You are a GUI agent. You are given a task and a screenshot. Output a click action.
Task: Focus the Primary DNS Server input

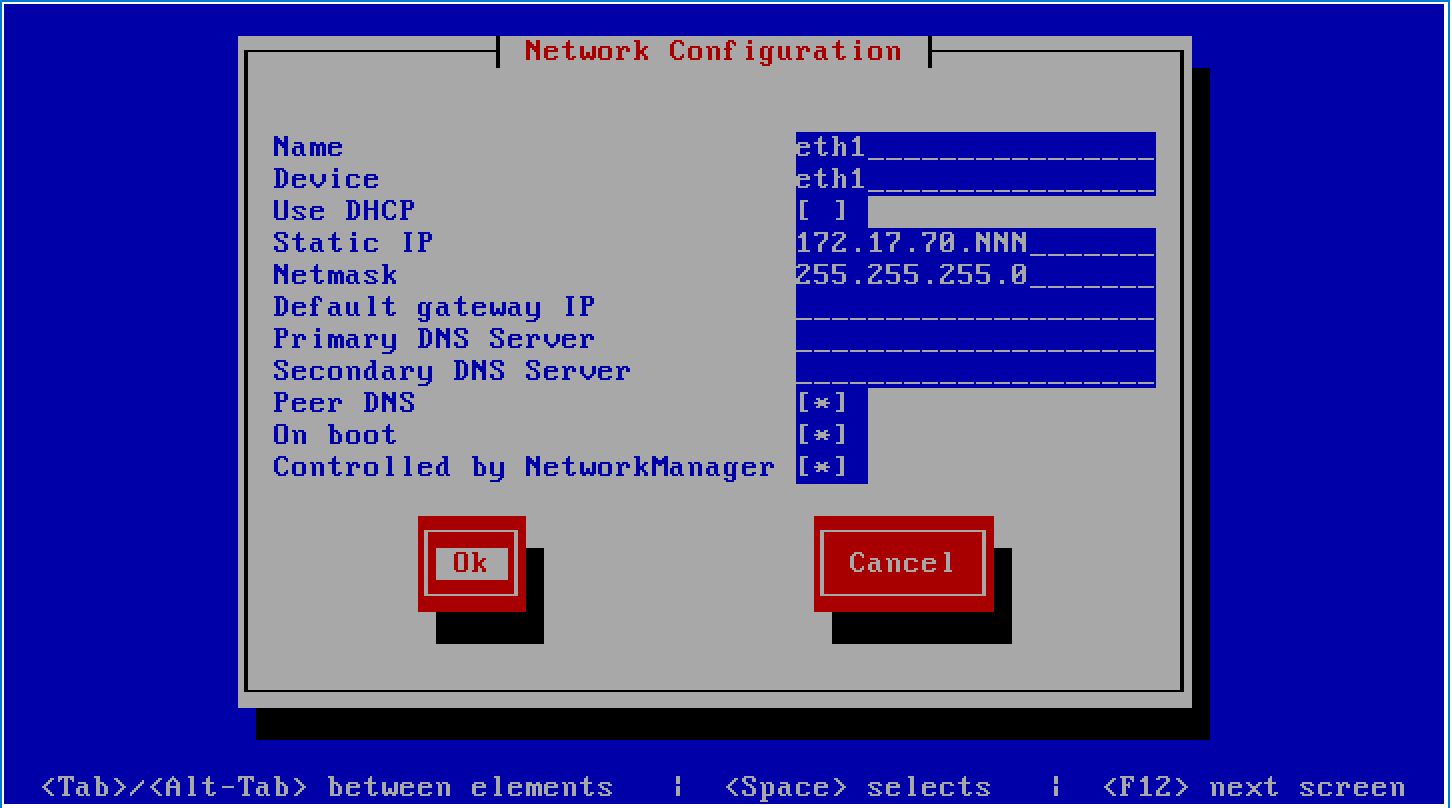[x=976, y=339]
